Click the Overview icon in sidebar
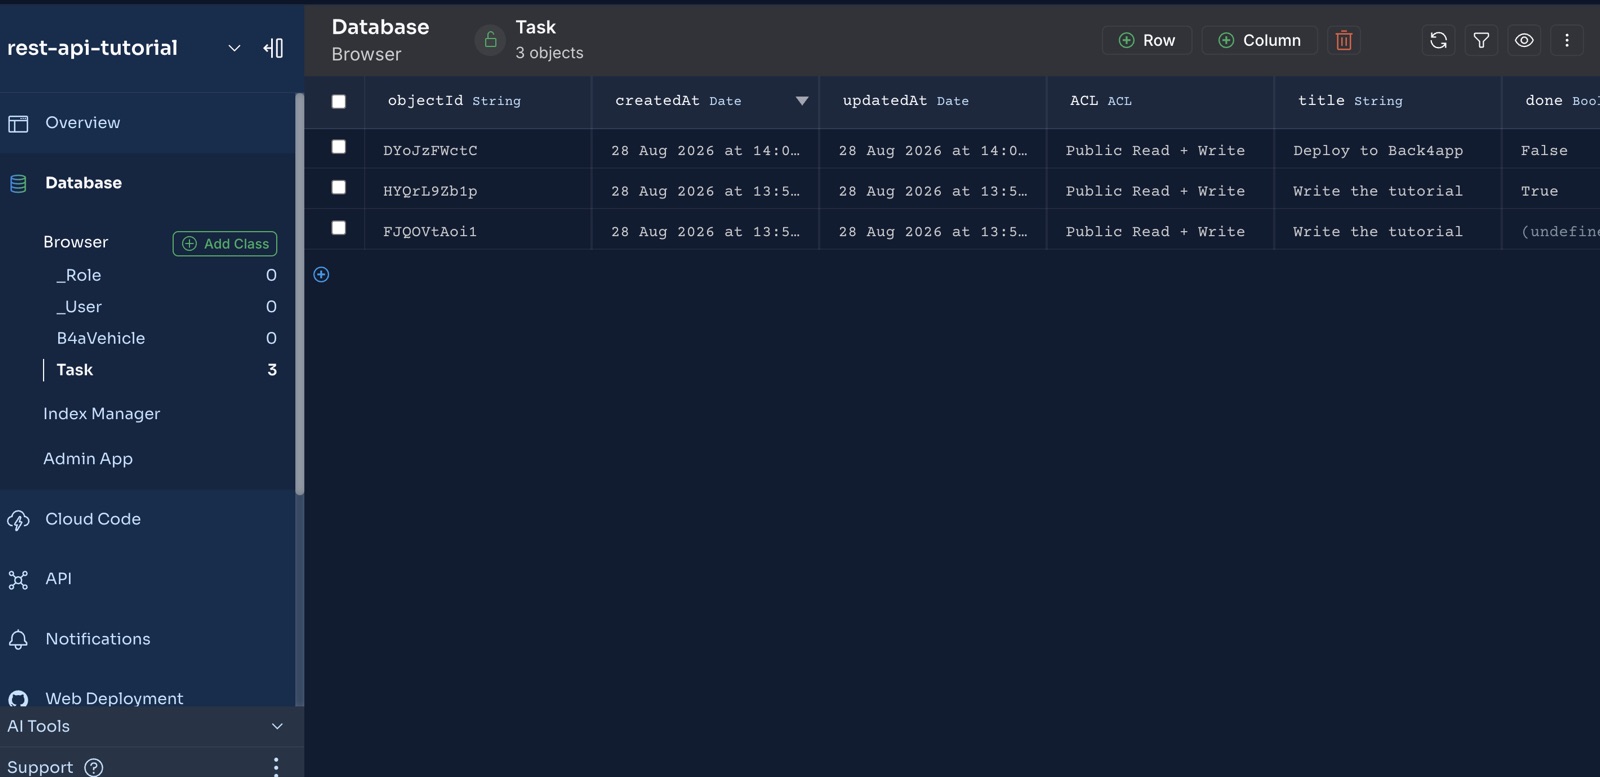1600x777 pixels. pos(18,123)
